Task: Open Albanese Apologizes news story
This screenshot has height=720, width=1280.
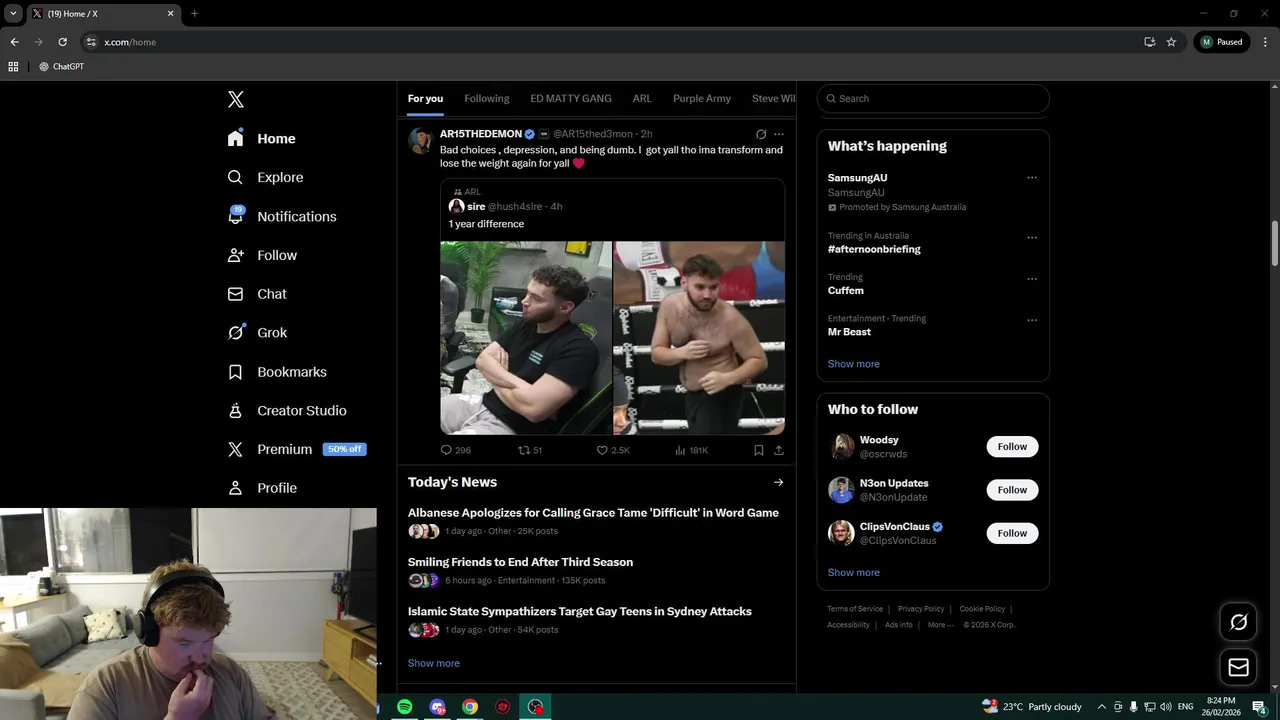Action: point(593,513)
